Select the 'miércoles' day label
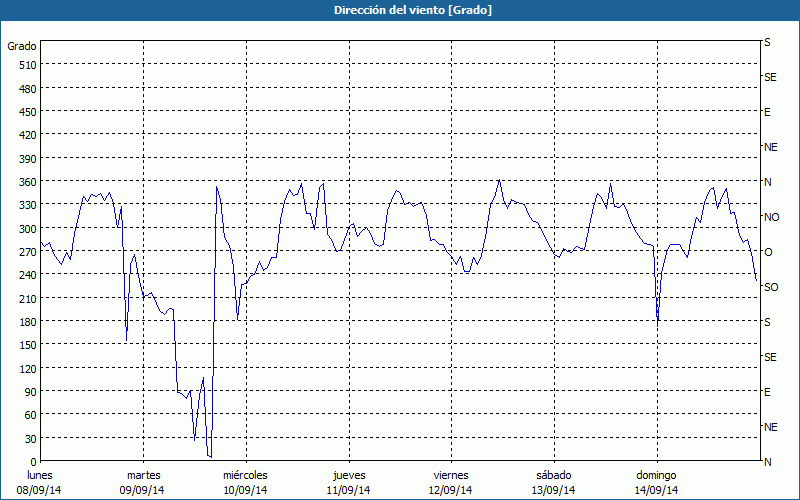The image size is (800, 500). (245, 475)
